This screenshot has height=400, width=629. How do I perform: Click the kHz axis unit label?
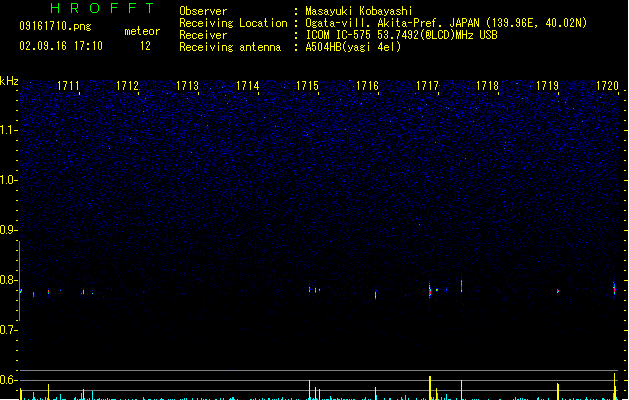click(9, 81)
